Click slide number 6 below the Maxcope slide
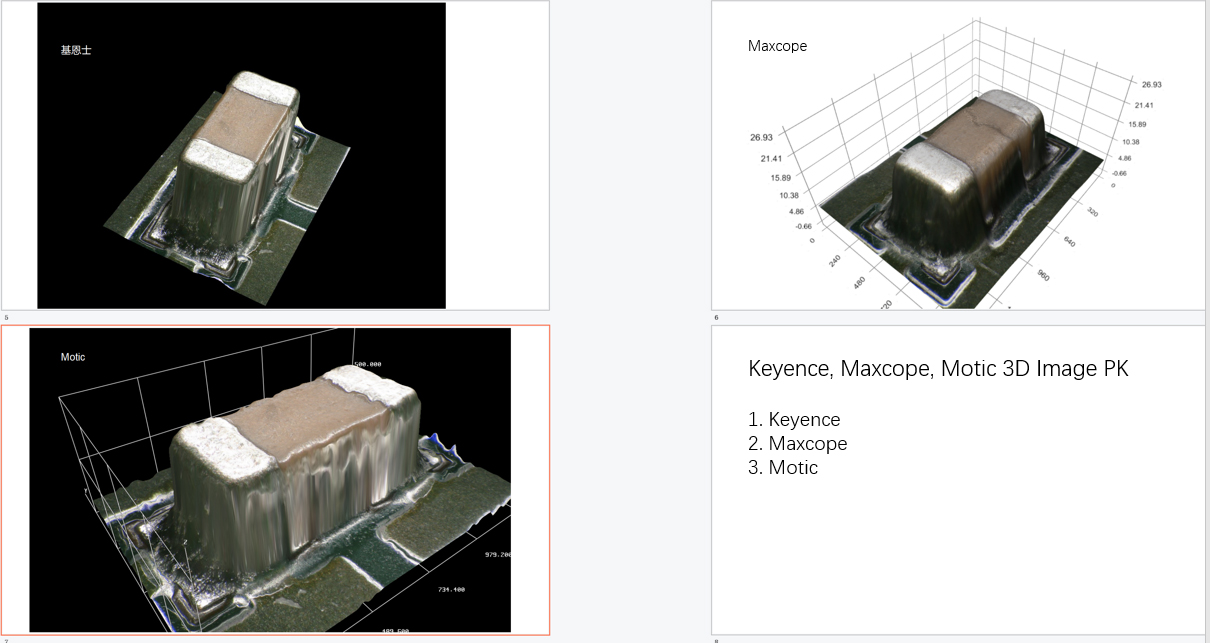 715,317
